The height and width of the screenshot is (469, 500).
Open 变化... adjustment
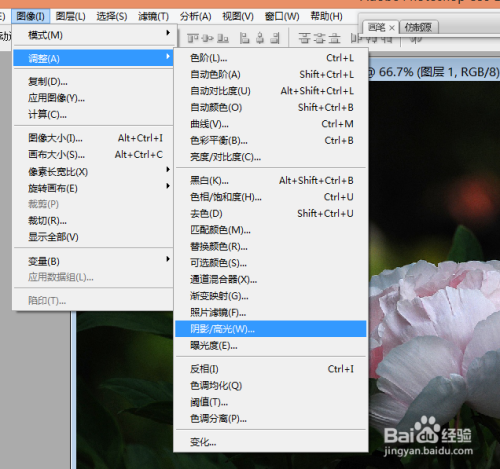271,442
